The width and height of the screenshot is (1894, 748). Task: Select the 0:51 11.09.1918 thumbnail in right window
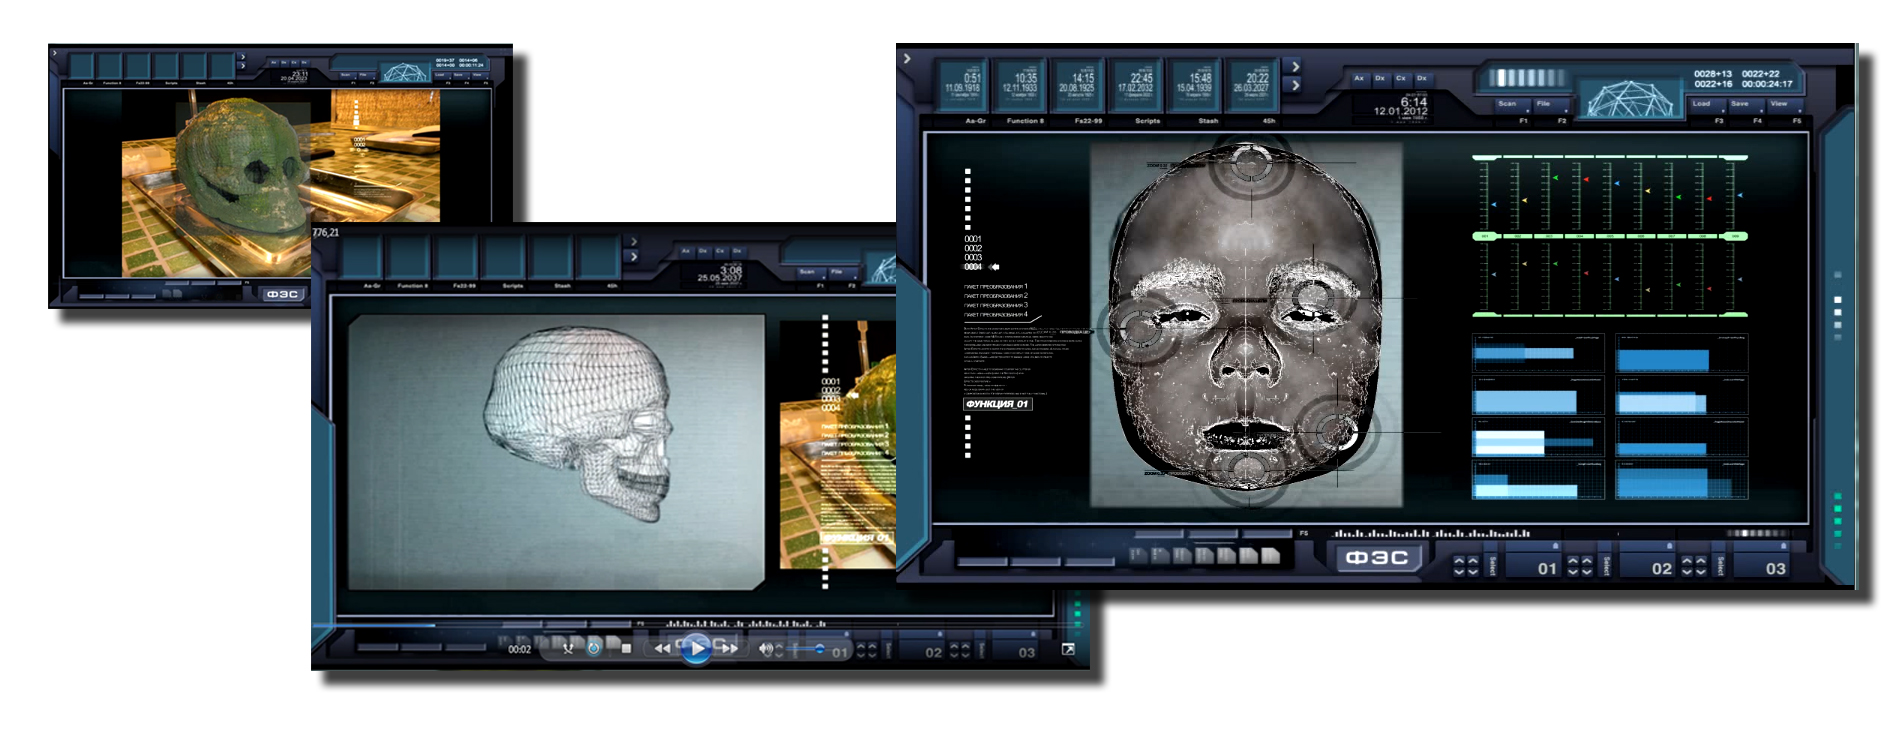click(963, 85)
